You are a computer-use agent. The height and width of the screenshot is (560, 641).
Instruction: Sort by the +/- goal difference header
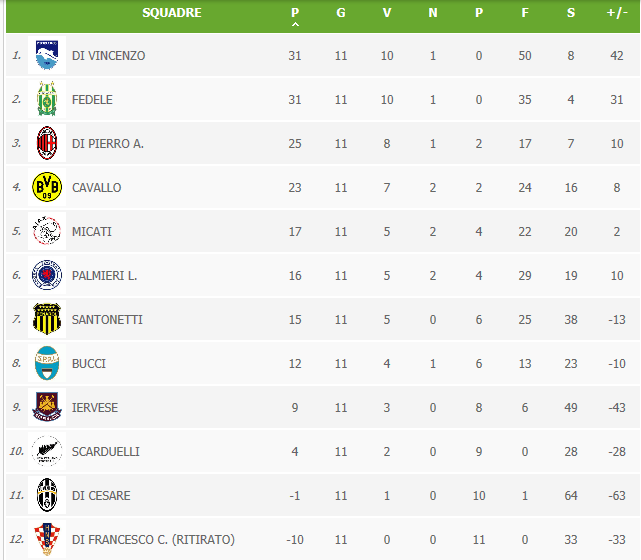click(617, 13)
